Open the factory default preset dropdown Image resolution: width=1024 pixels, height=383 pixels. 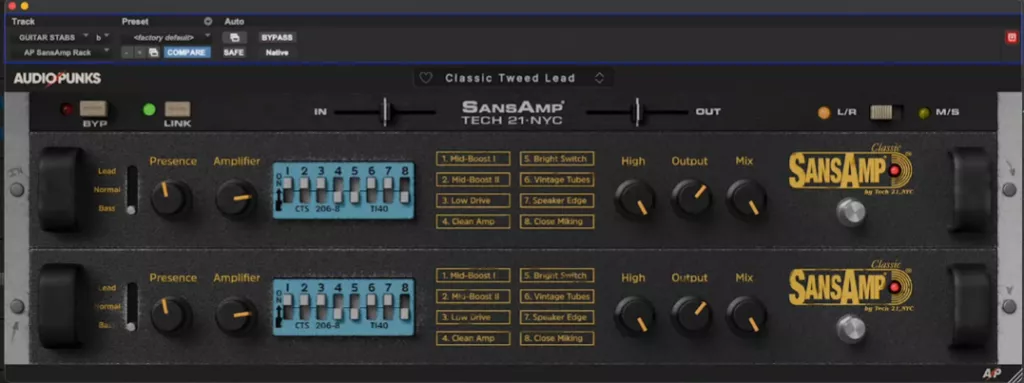[x=167, y=37]
